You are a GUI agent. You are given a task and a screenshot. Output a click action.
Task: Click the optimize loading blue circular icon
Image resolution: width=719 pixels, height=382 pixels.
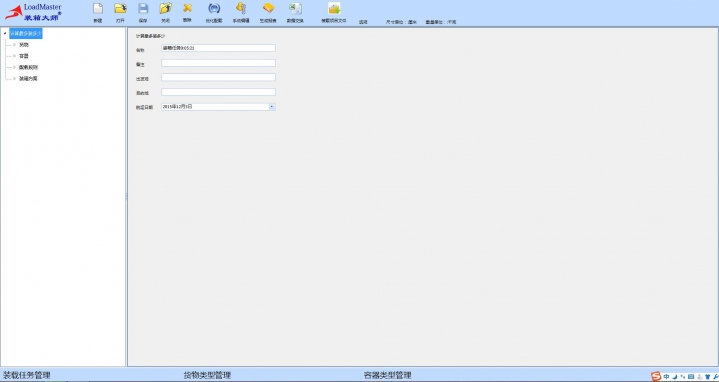tap(214, 8)
